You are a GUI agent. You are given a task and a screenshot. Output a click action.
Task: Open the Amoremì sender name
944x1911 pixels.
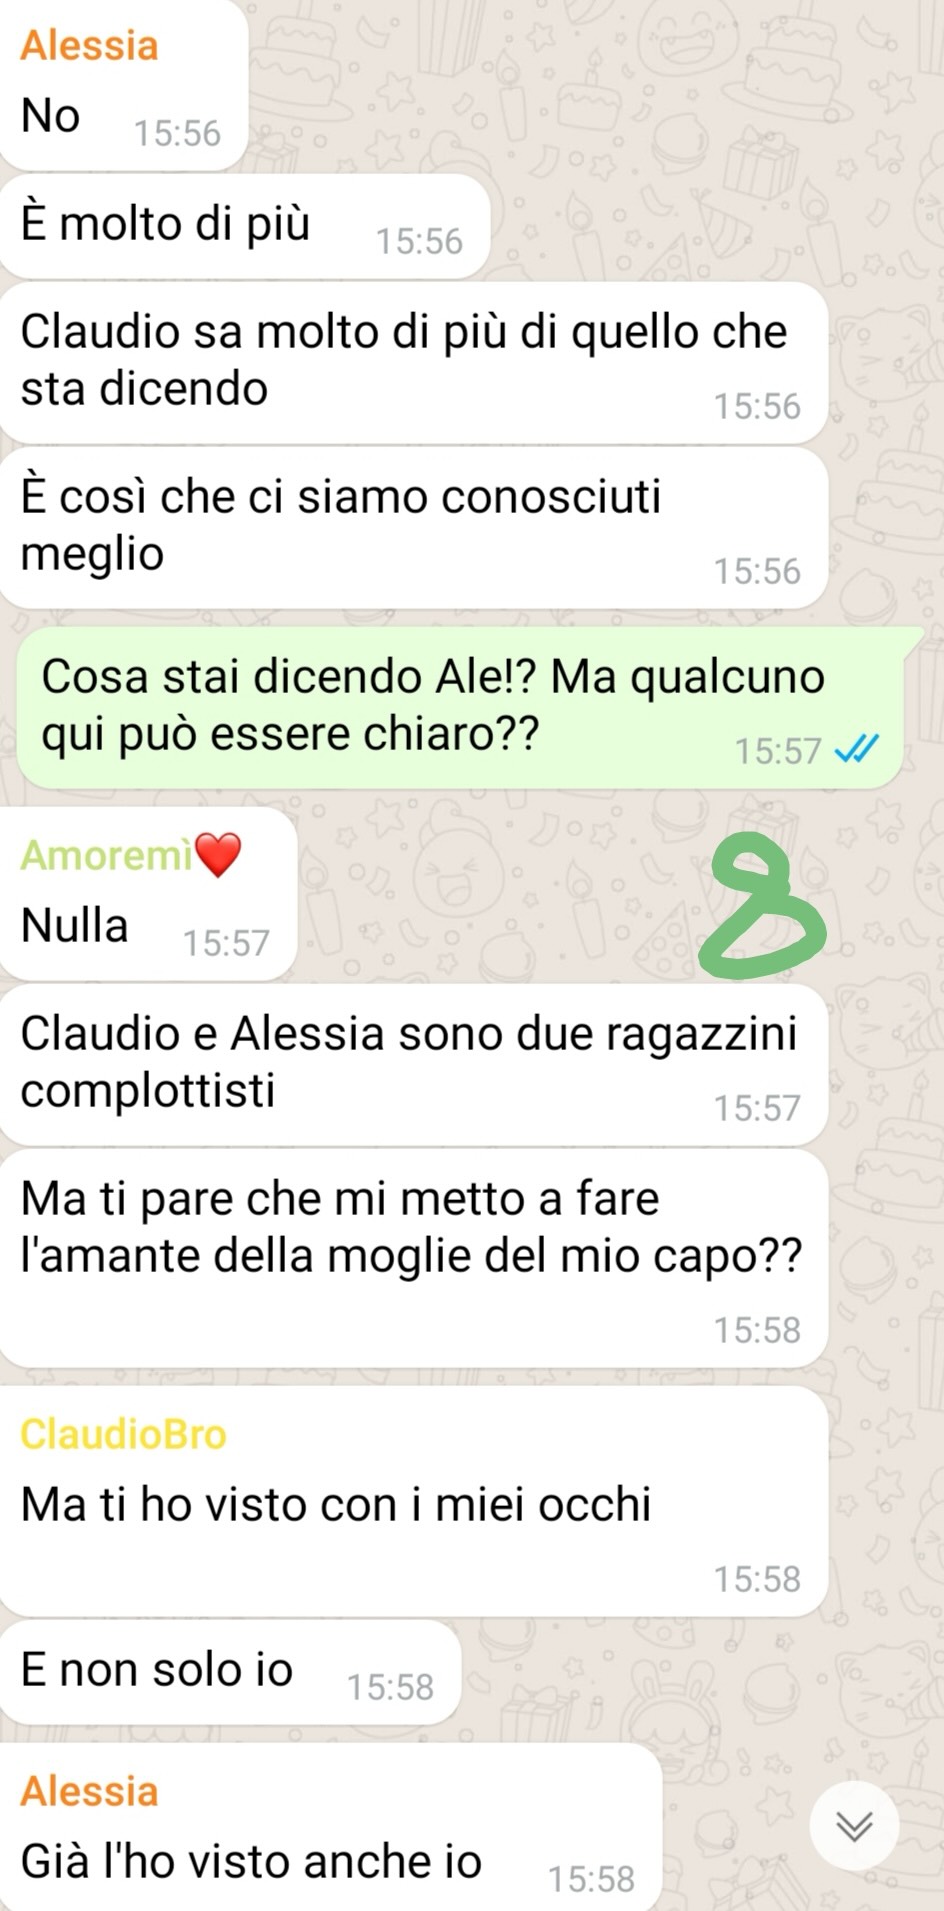click(106, 855)
